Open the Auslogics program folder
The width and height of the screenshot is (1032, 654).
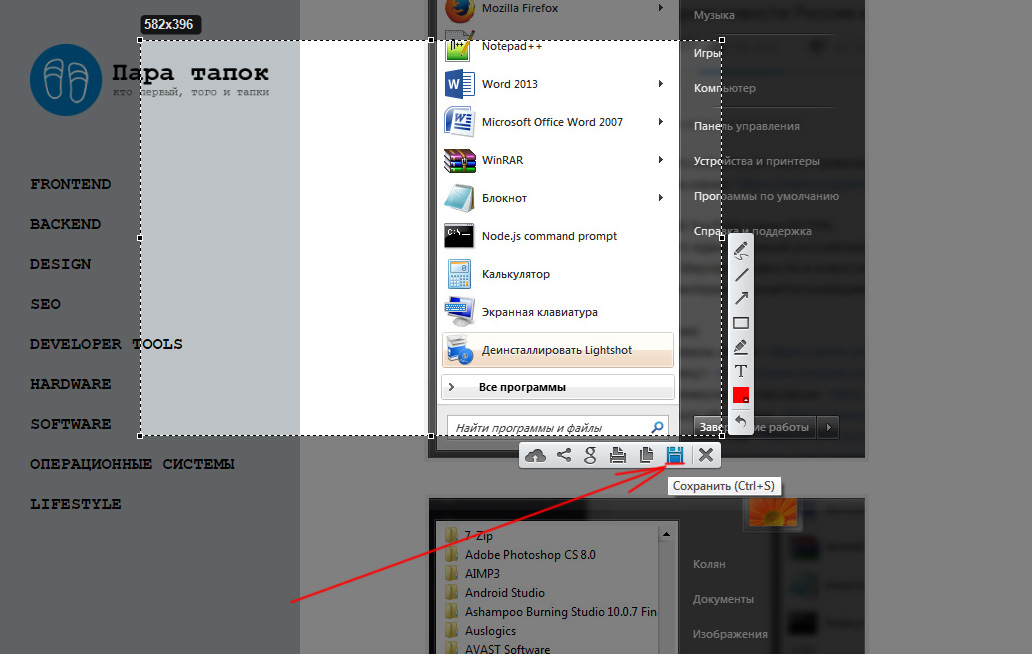pyautogui.click(x=480, y=631)
